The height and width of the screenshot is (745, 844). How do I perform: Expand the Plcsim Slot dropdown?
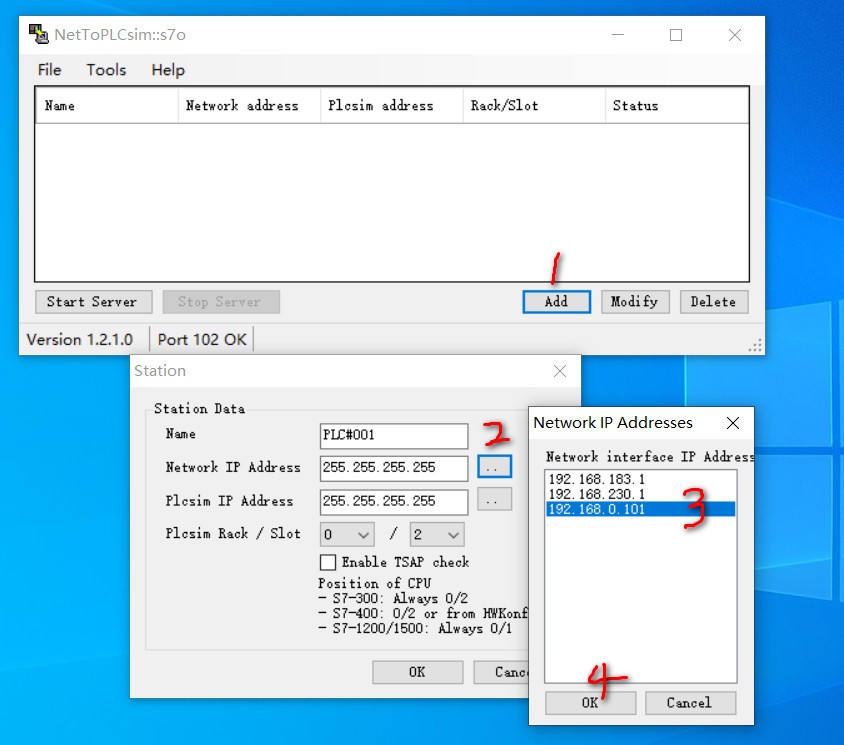pyautogui.click(x=437, y=534)
